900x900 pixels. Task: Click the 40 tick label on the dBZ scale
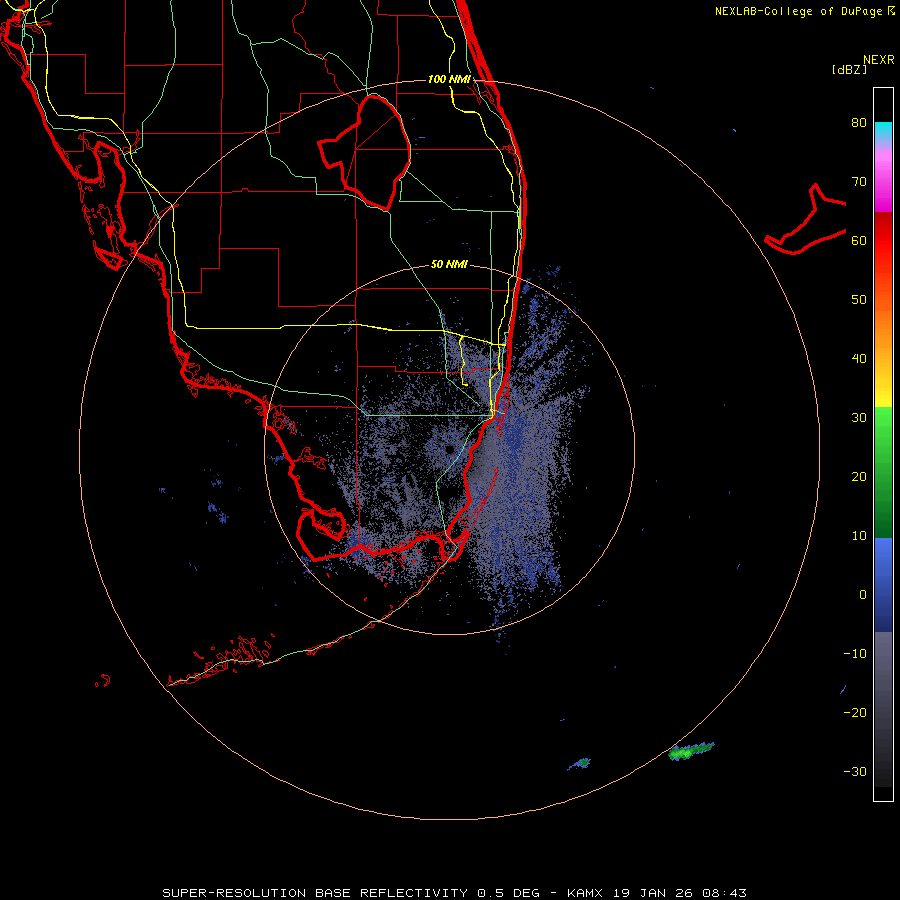click(859, 359)
